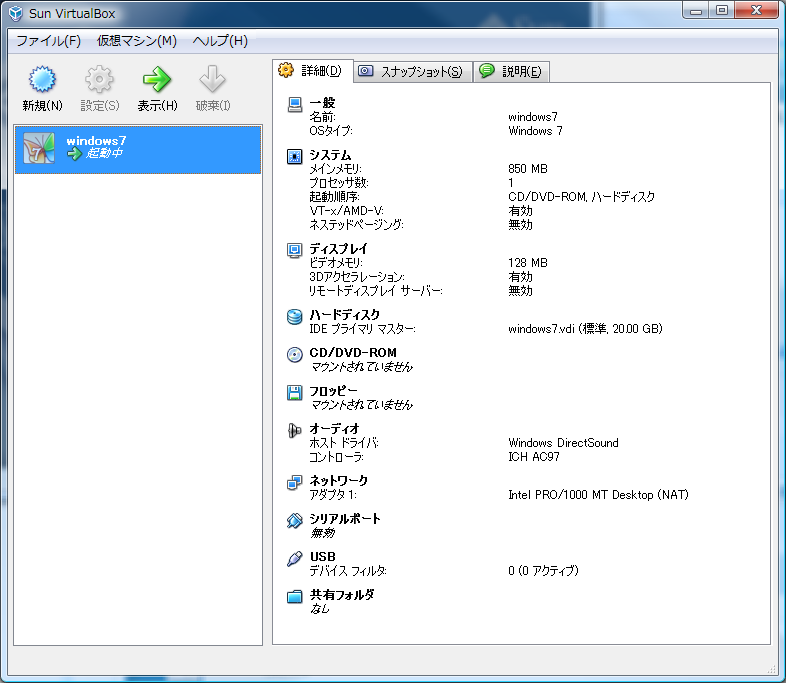Open the オーディオ settings link
Viewport: 786px width, 683px height.
point(334,429)
